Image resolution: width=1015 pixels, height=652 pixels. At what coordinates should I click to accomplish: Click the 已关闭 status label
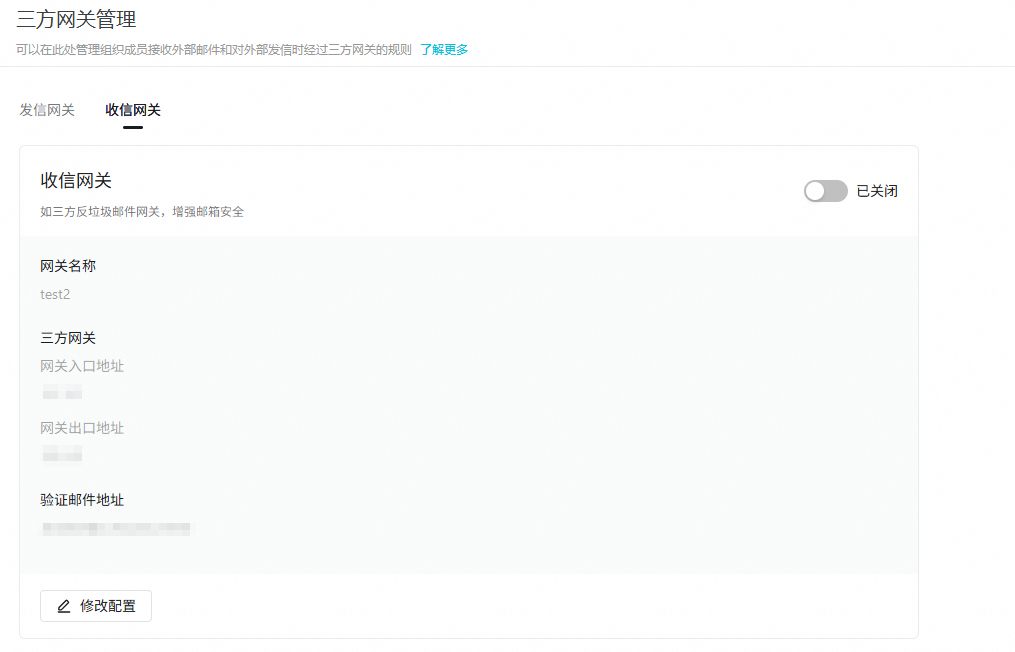(x=877, y=191)
